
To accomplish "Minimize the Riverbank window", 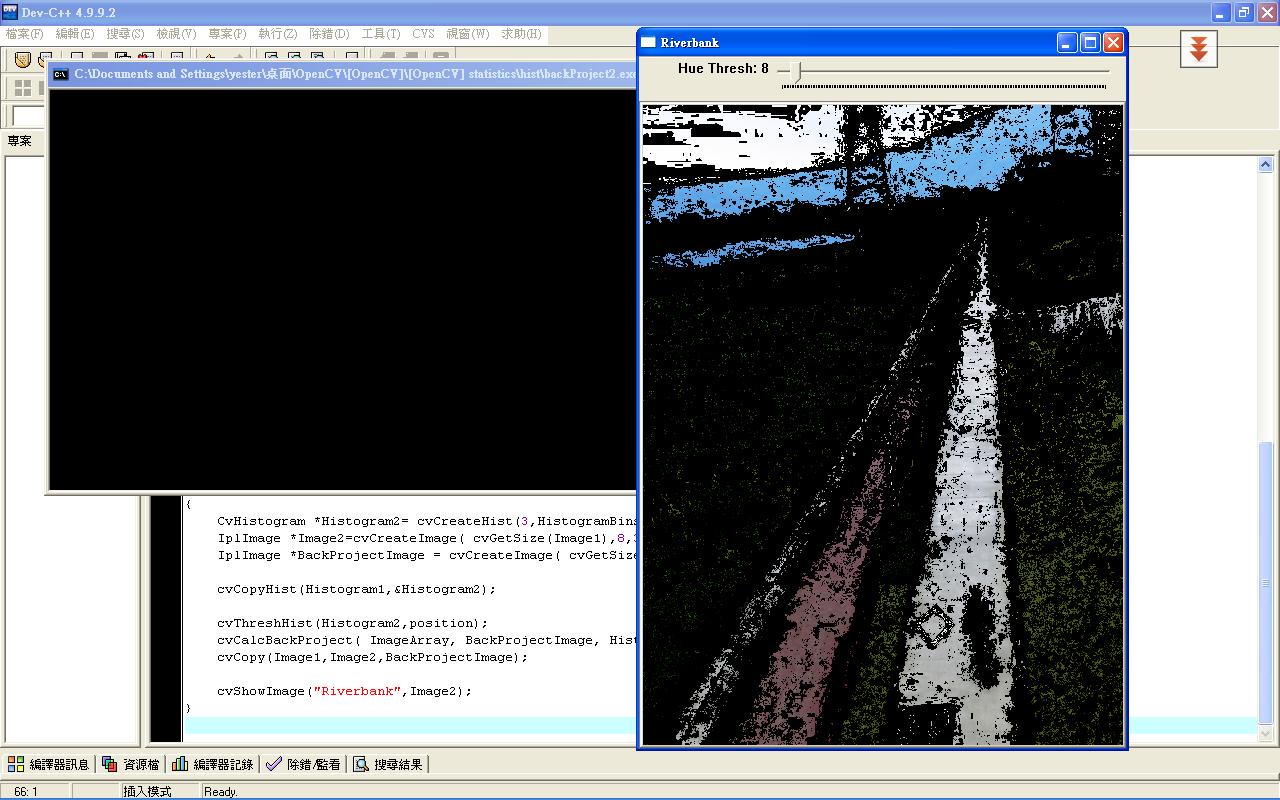I will tap(1068, 42).
